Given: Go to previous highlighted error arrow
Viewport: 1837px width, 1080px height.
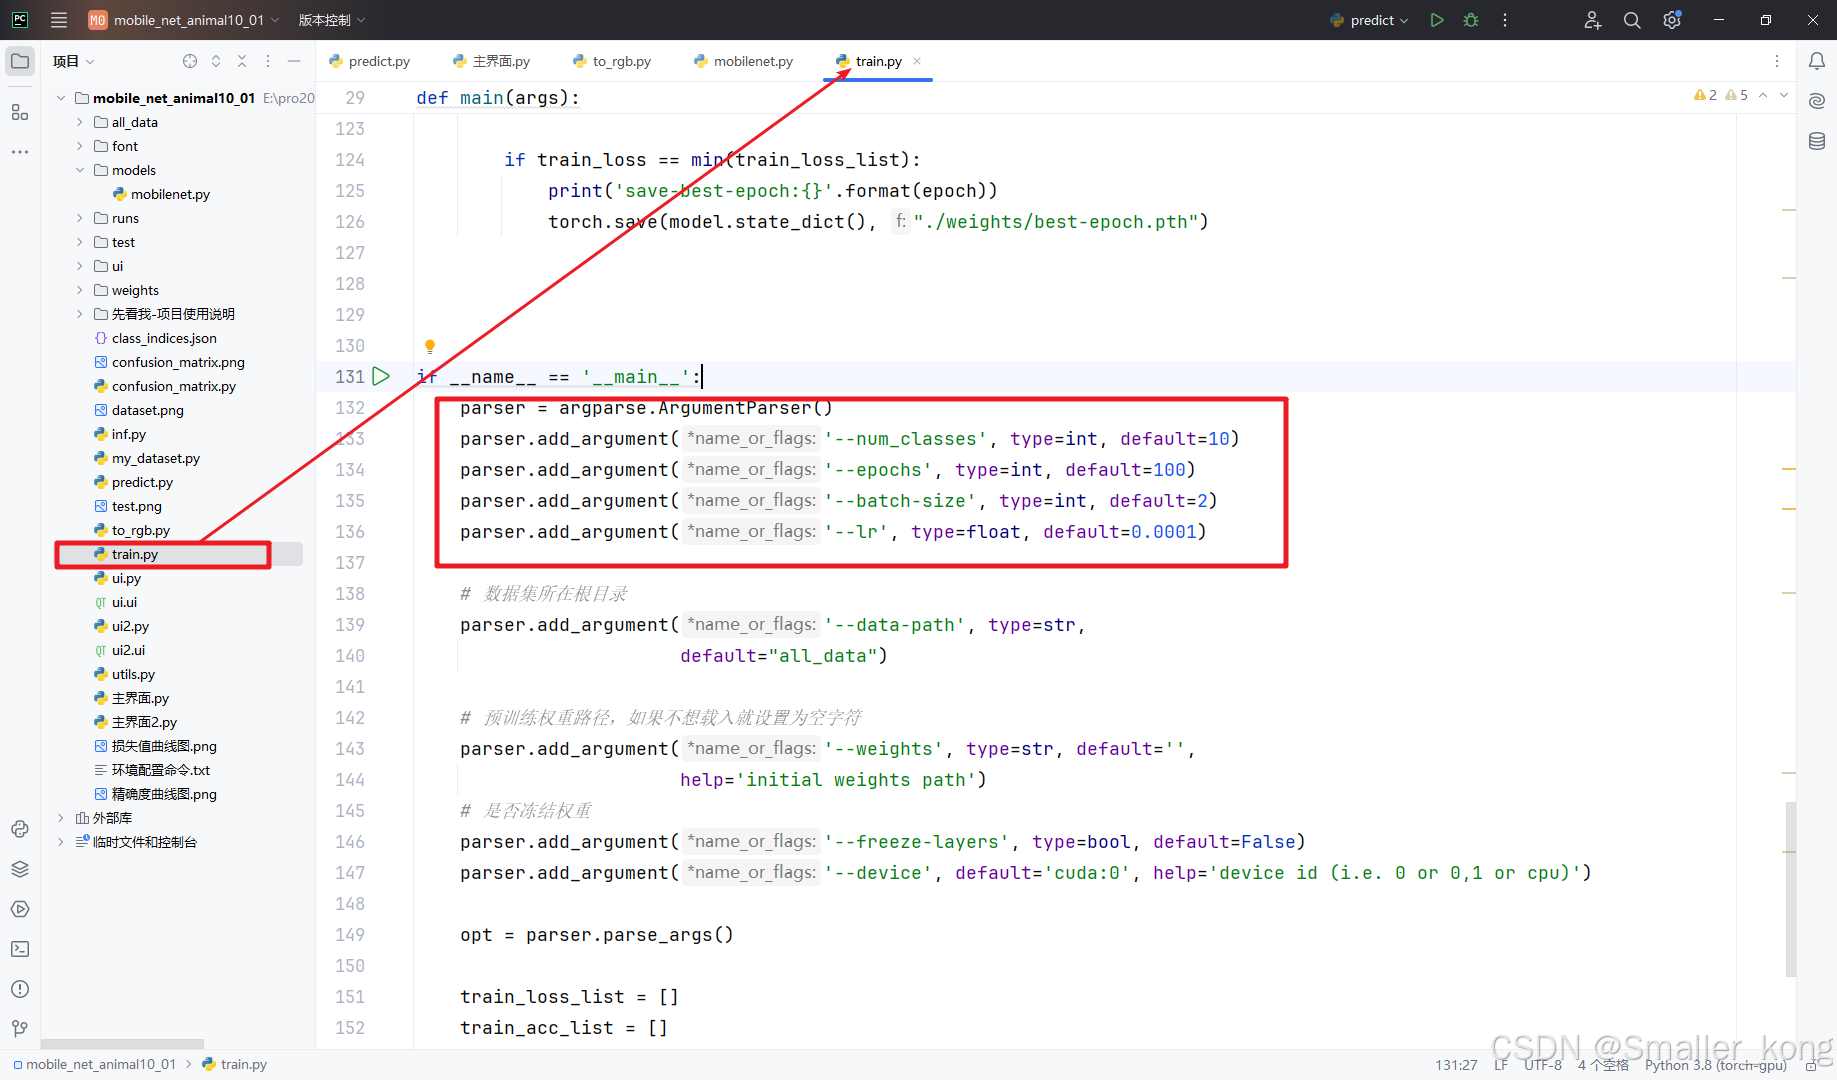Looking at the screenshot, I should 1763,95.
